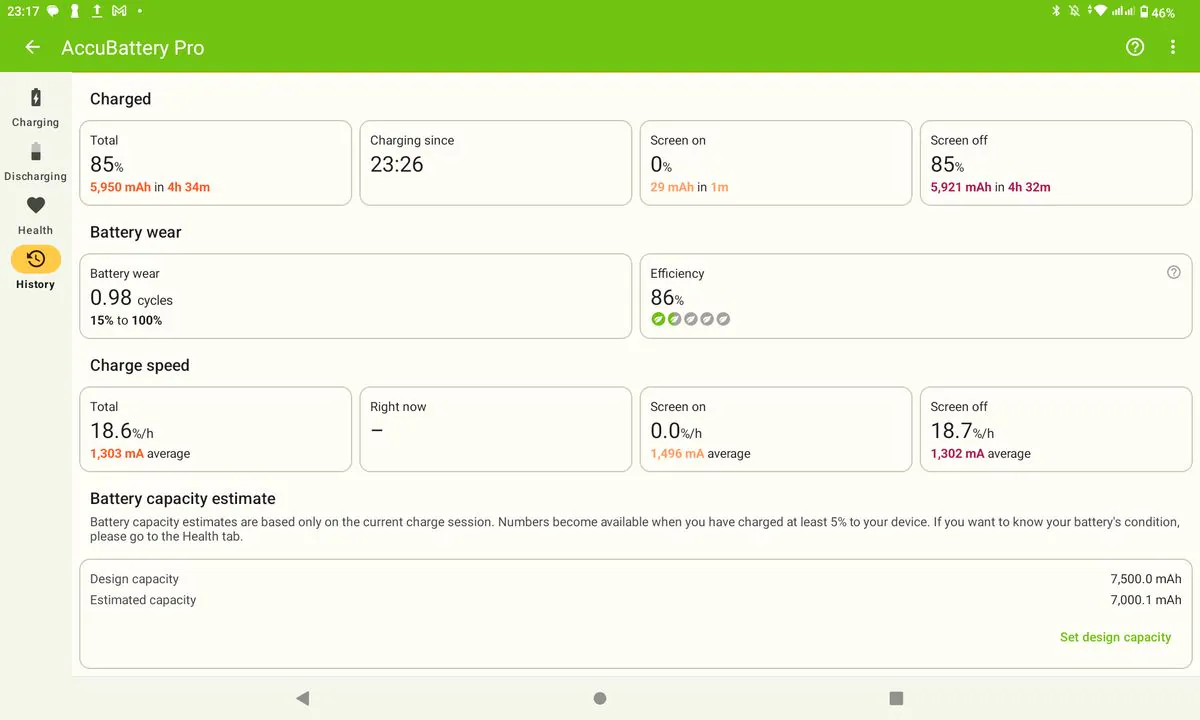The height and width of the screenshot is (720, 1200).
Task: Open the help icon in the app bar
Action: [x=1135, y=47]
